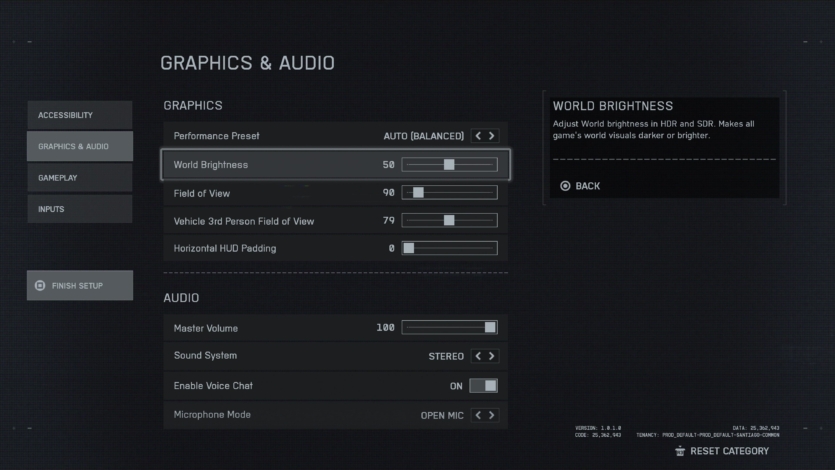Switch to the Gameplay tab
Viewport: 835px width, 470px height.
tap(79, 177)
